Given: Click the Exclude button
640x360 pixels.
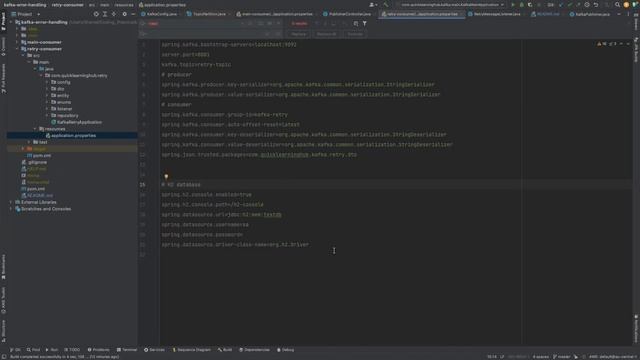Looking at the screenshot, I should [355, 34].
